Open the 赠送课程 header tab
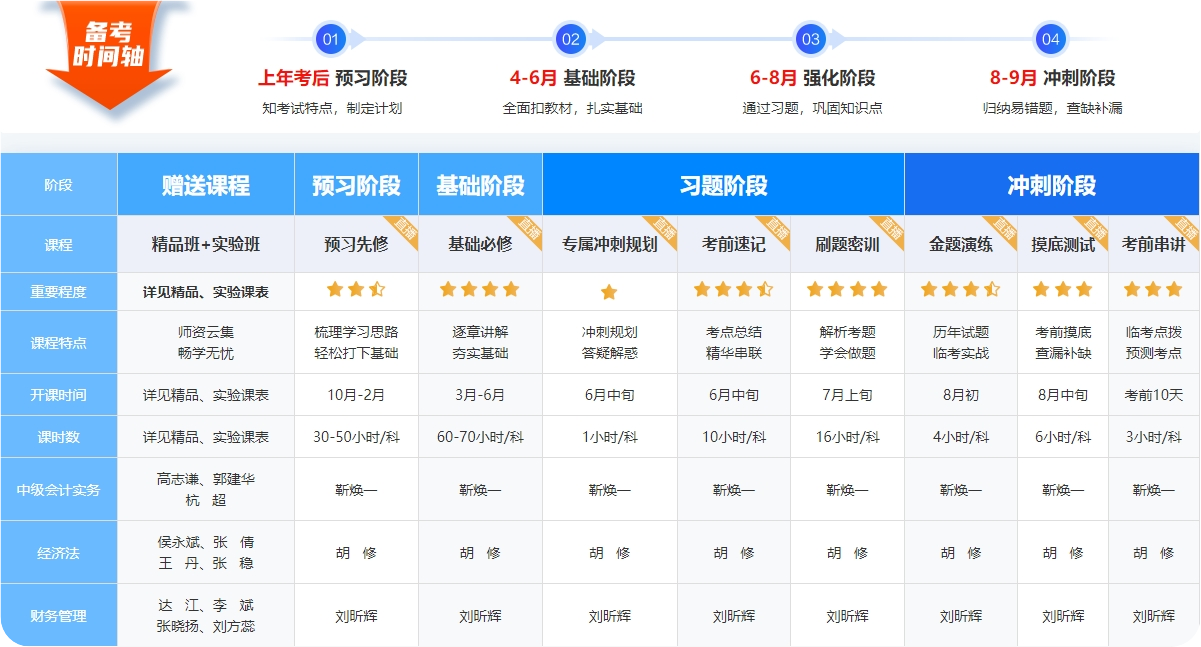This screenshot has width=1201, height=647. click(206, 185)
